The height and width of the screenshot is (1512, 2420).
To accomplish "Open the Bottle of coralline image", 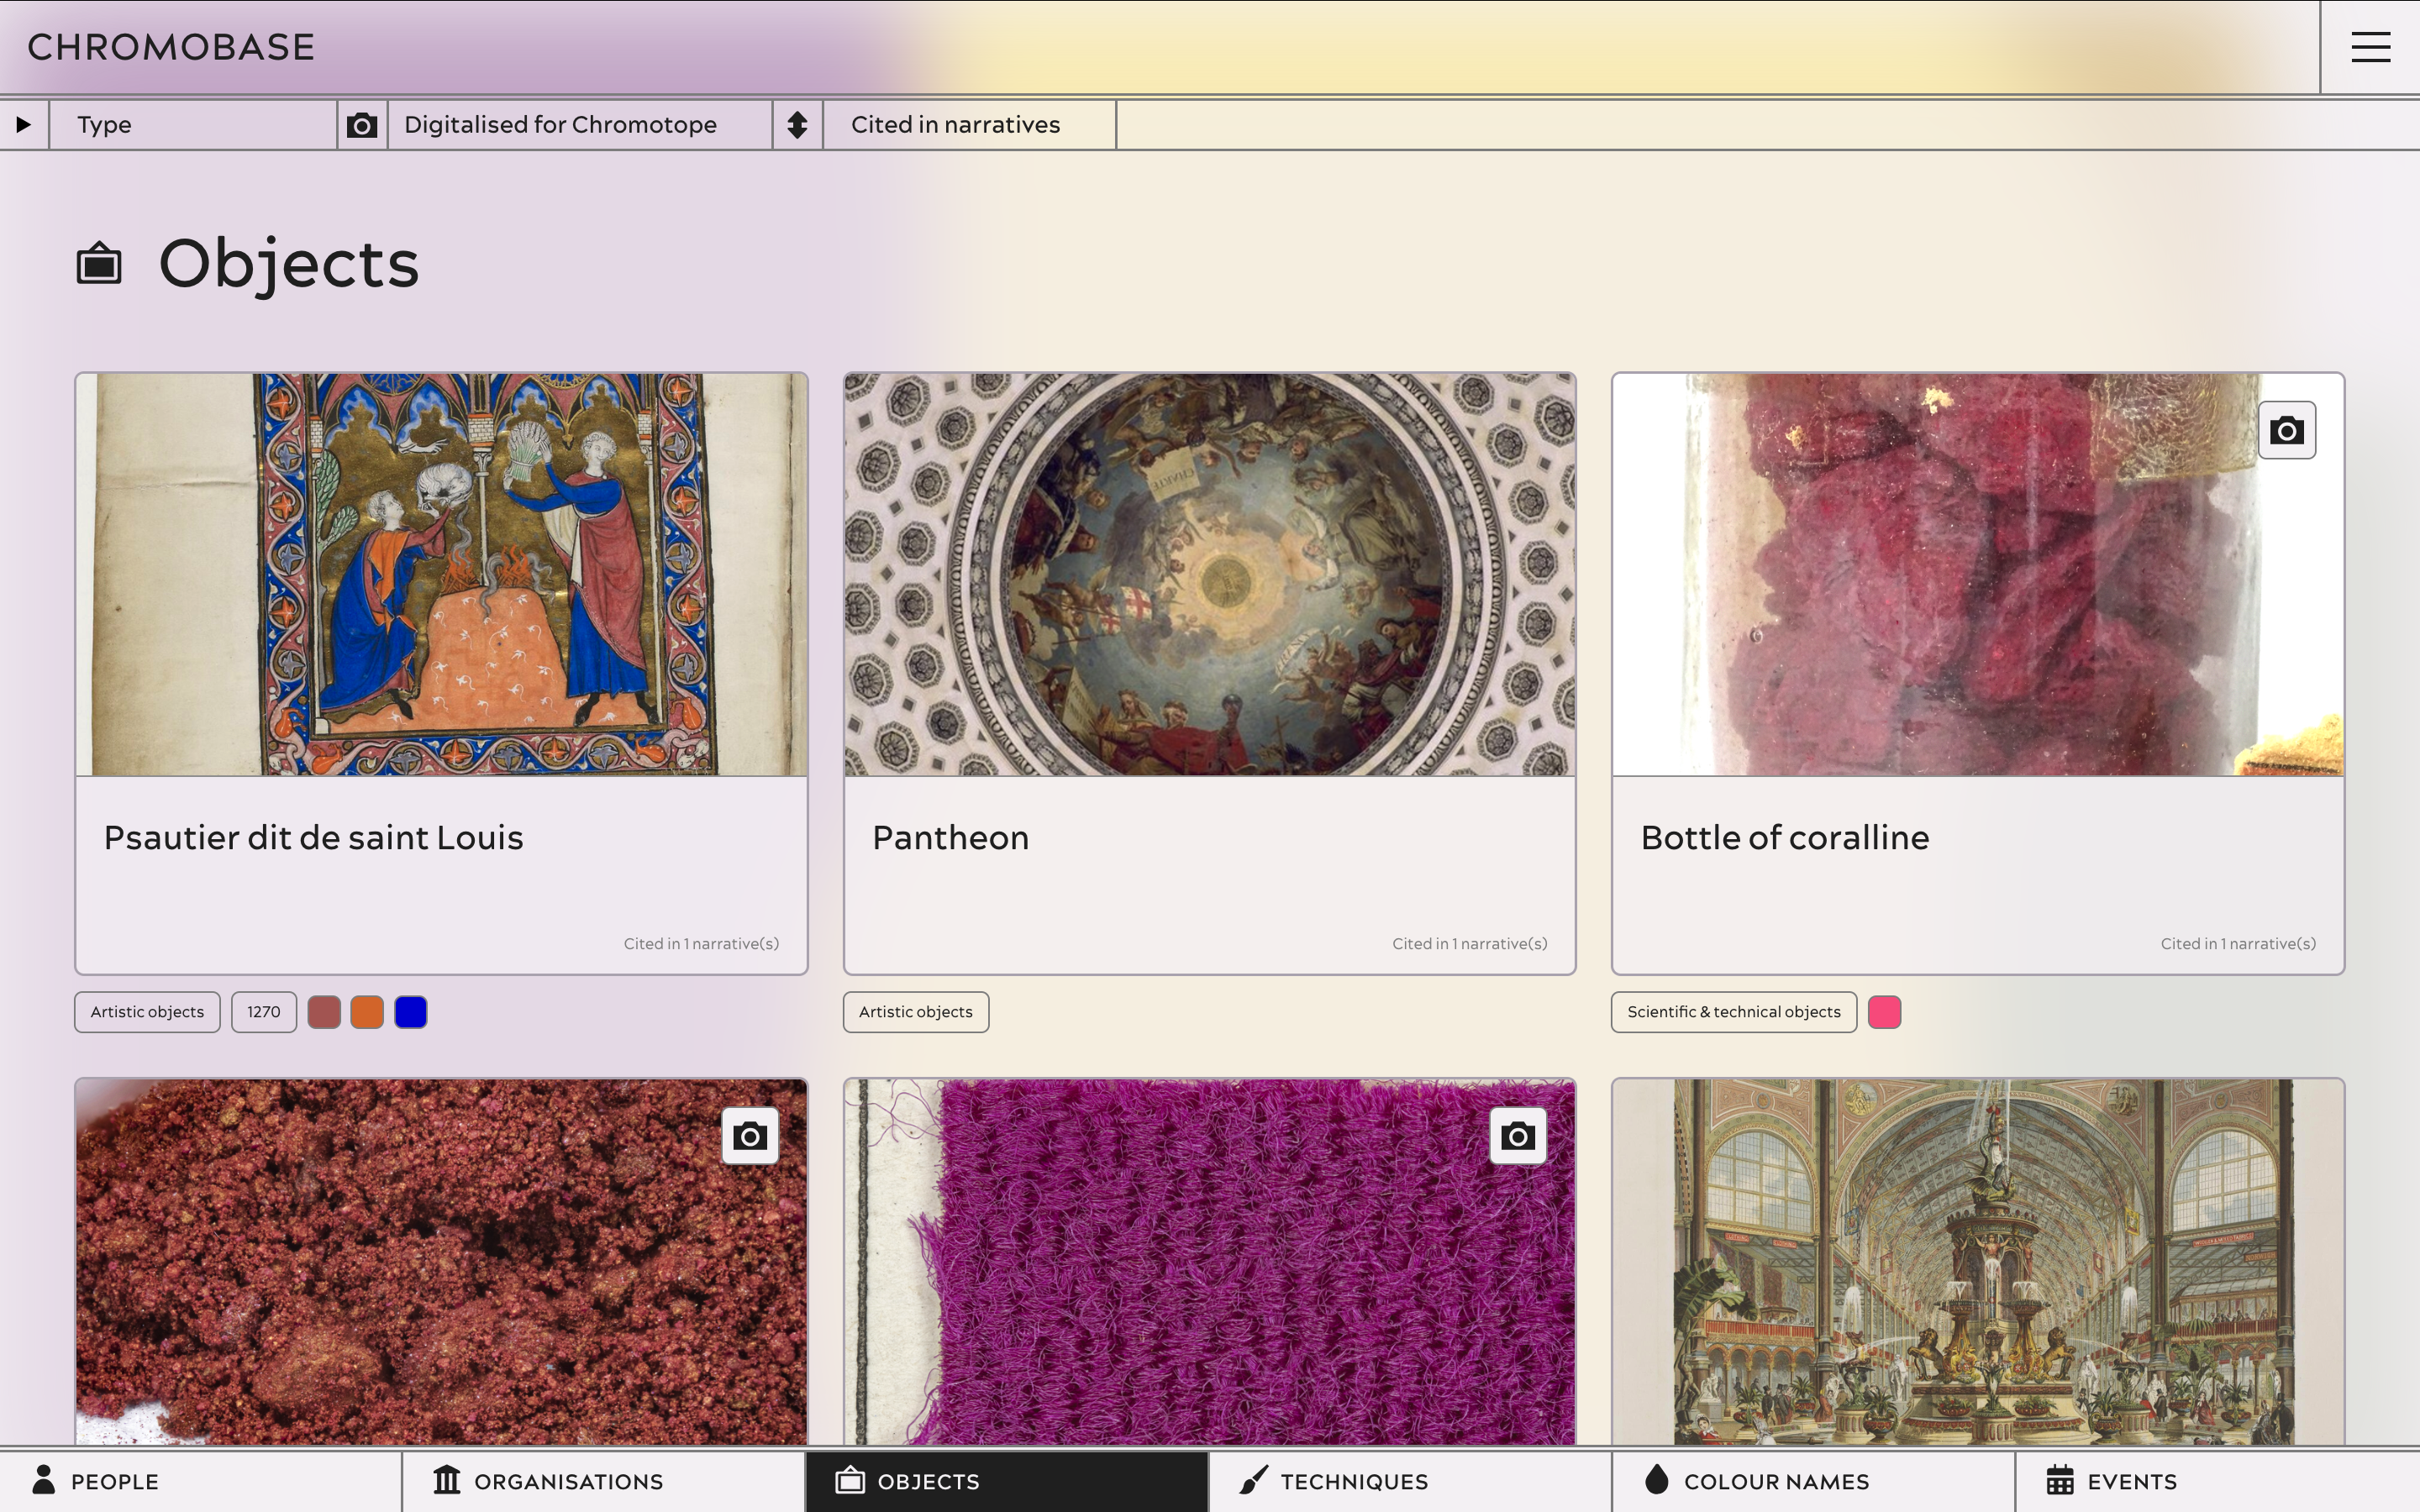I will tap(1977, 575).
